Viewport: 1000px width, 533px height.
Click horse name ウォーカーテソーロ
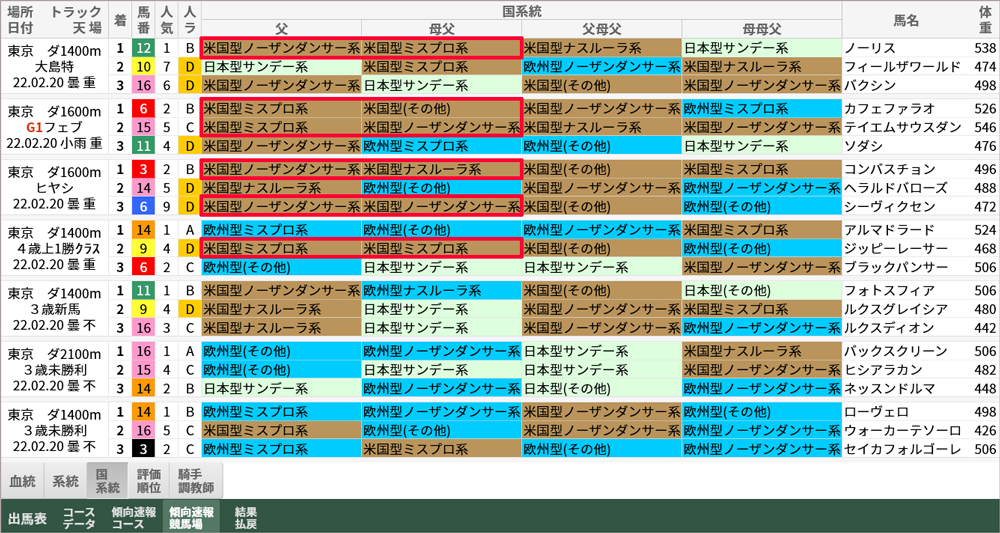click(902, 430)
